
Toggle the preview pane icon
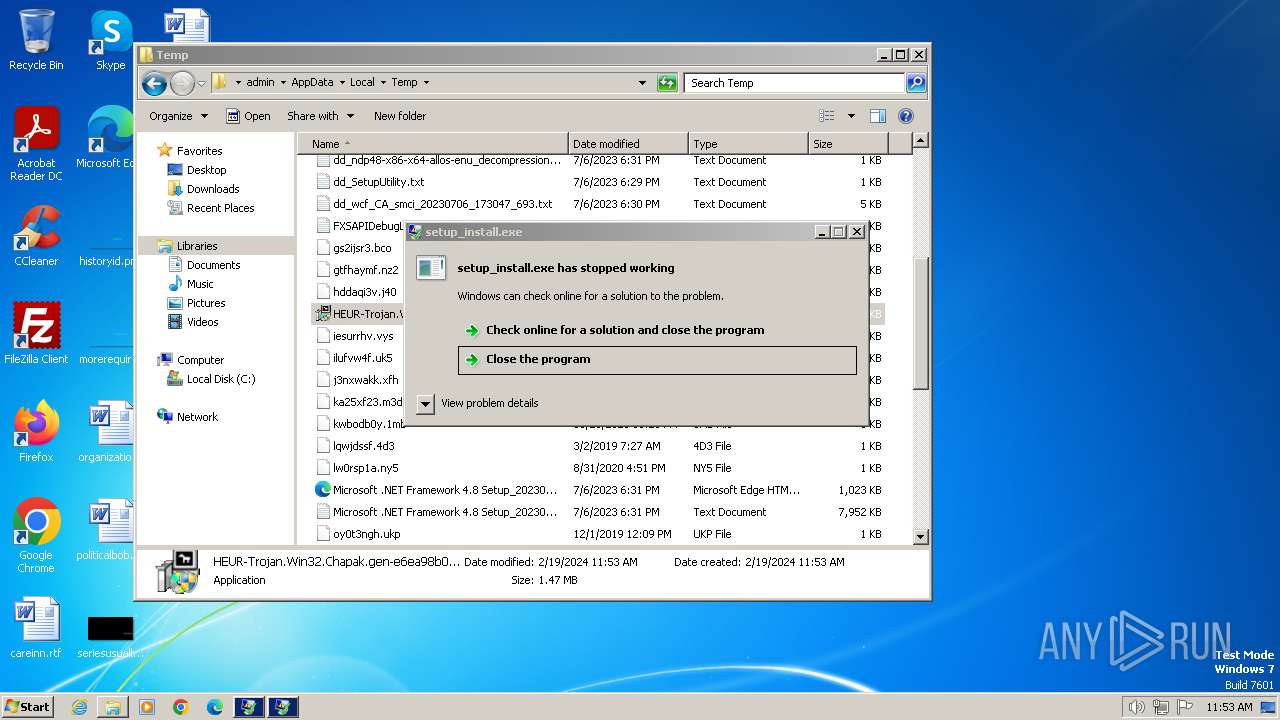877,116
